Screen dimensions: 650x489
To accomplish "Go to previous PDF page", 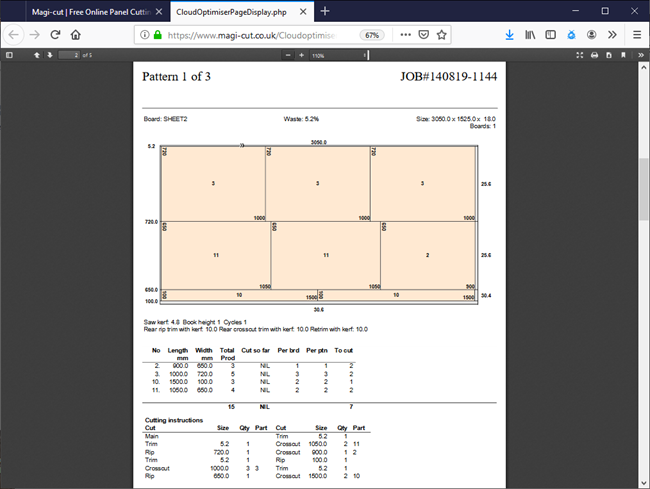I will coord(37,55).
